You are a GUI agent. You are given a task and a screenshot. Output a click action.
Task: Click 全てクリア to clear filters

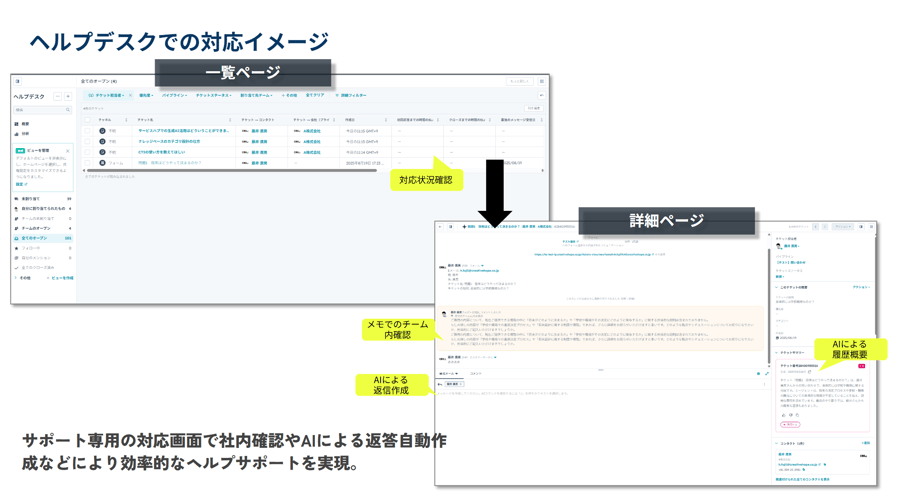(x=315, y=96)
